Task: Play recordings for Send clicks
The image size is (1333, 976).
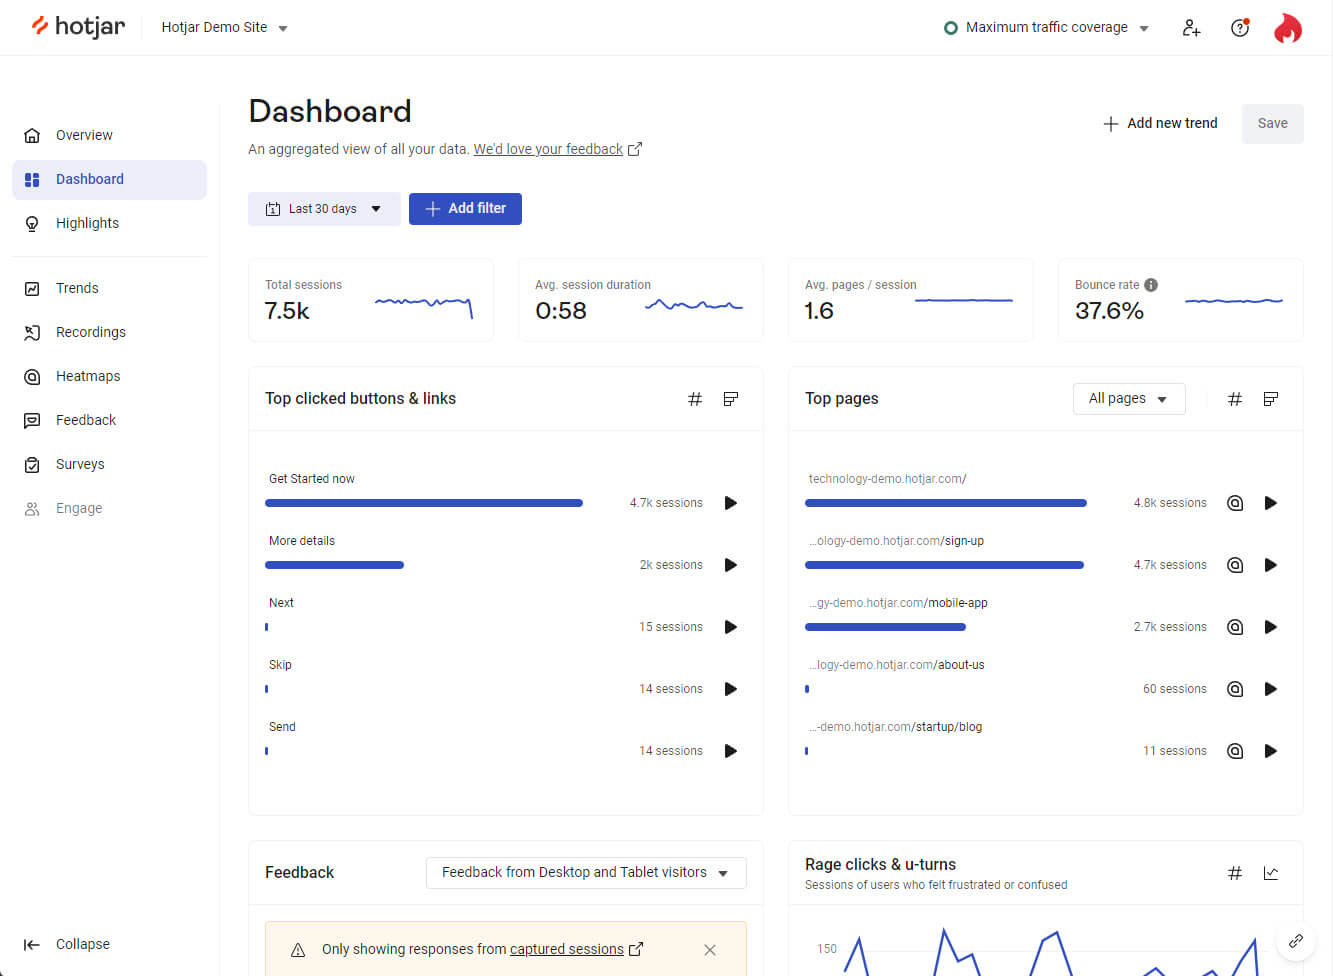Action: [x=731, y=751]
